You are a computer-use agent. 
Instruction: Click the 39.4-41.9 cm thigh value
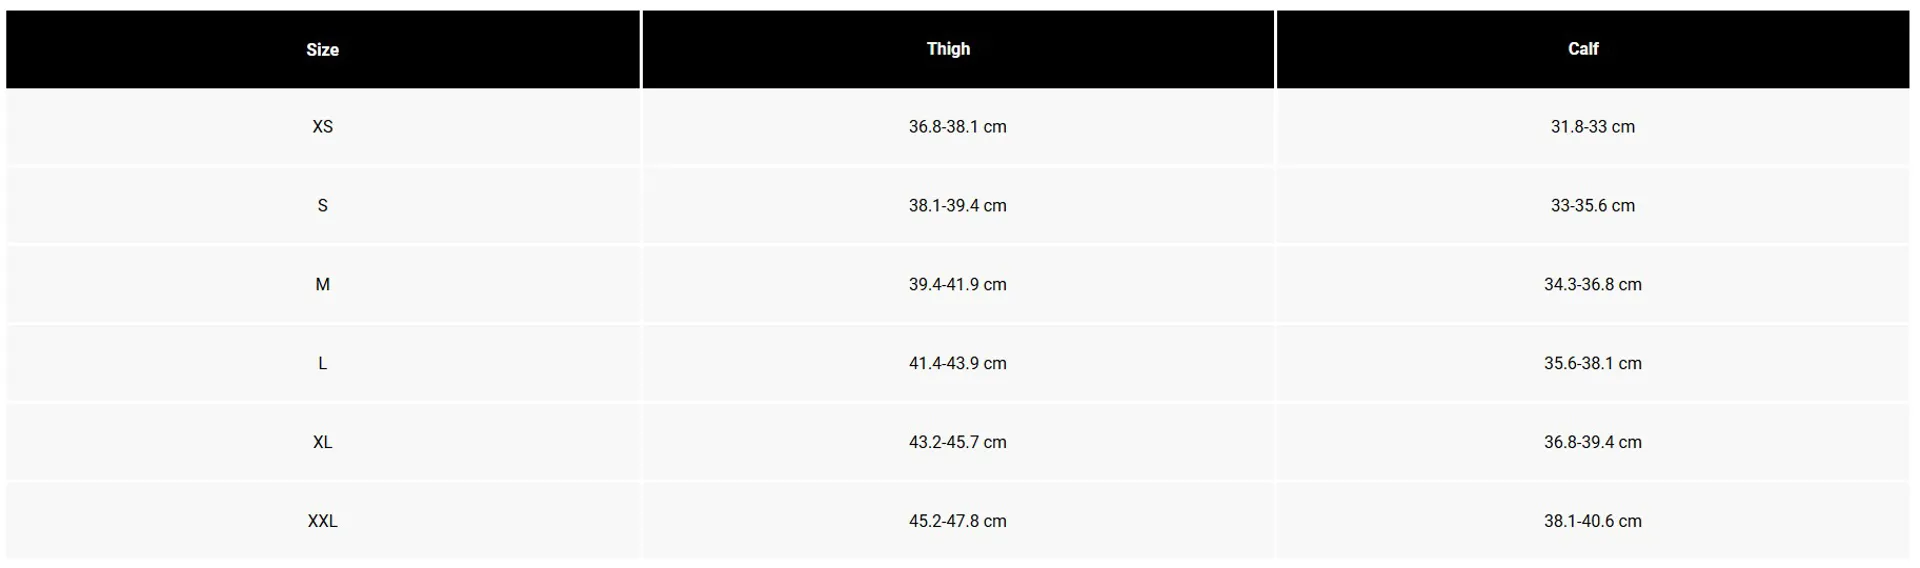[958, 285]
